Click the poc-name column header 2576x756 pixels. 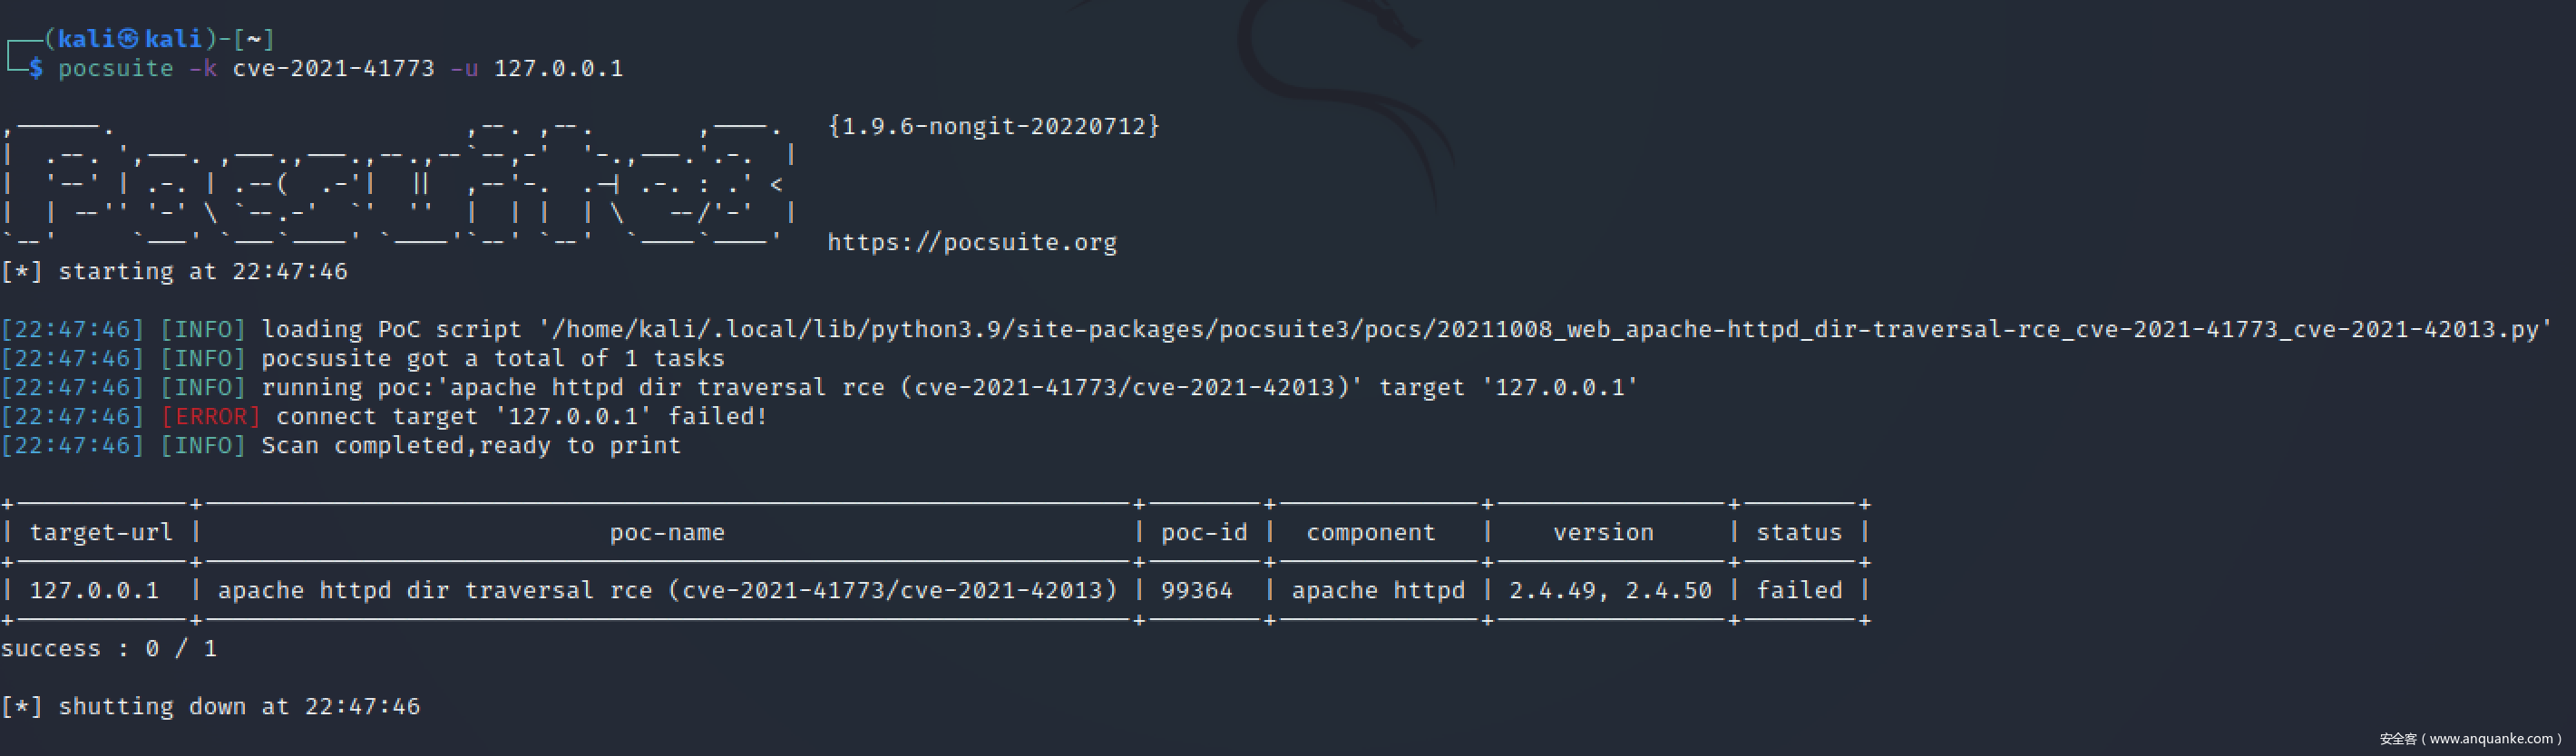(667, 533)
